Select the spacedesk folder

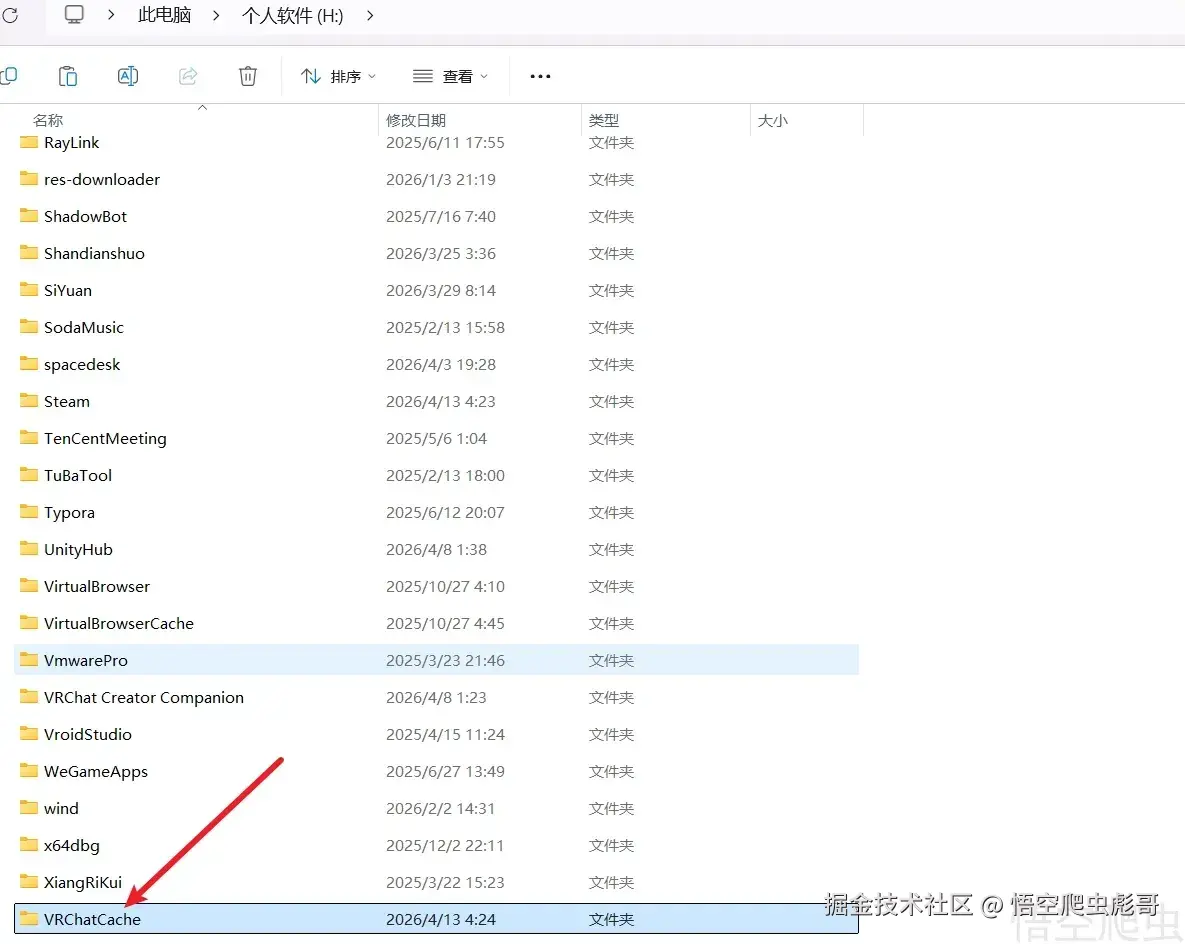tap(437, 365)
